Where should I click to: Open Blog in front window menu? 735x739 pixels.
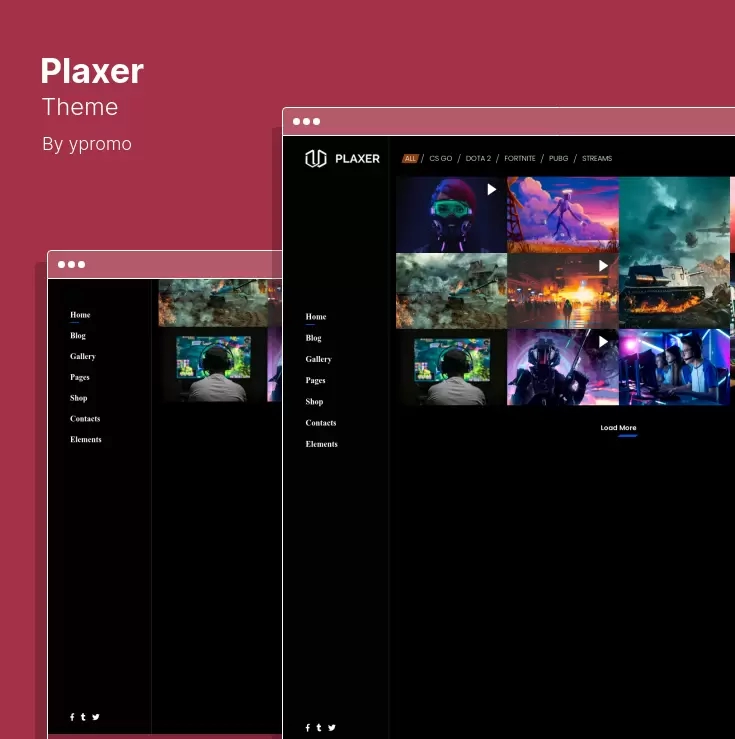point(313,338)
